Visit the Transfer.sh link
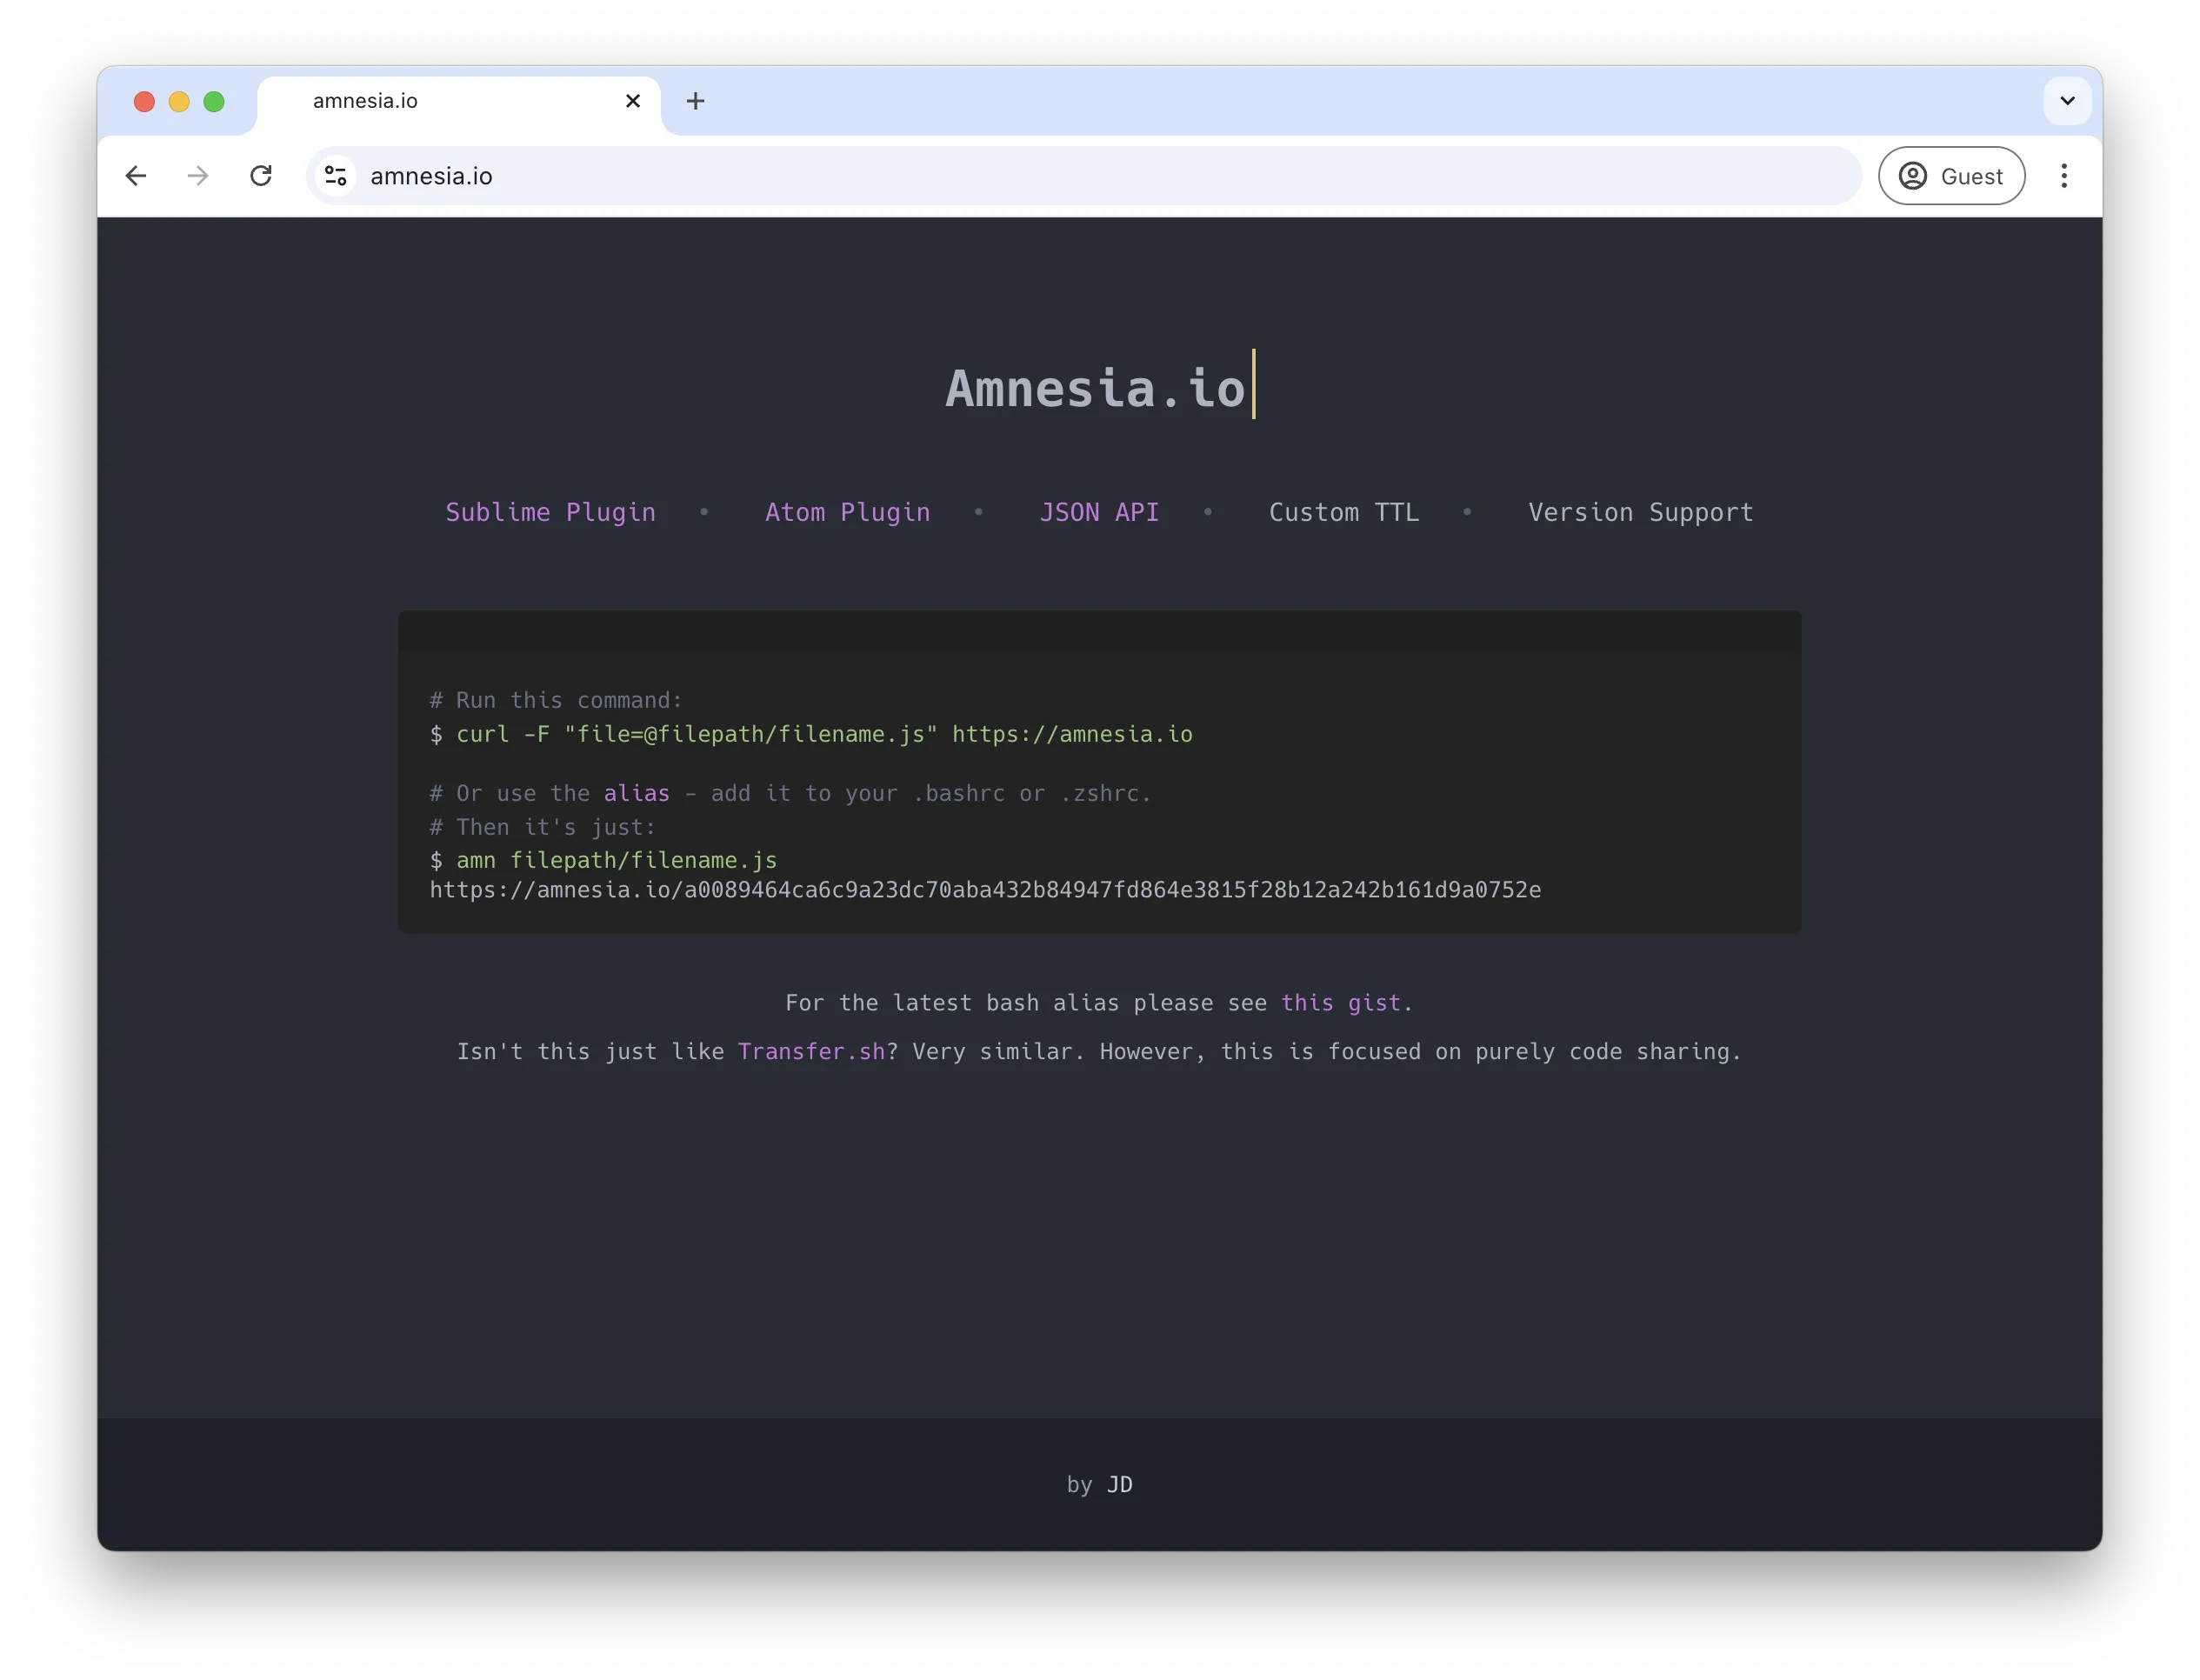 point(811,1051)
